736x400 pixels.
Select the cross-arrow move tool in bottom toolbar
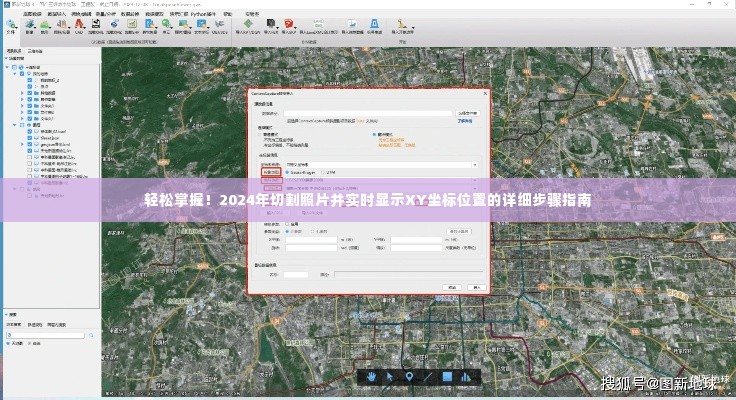pos(390,377)
